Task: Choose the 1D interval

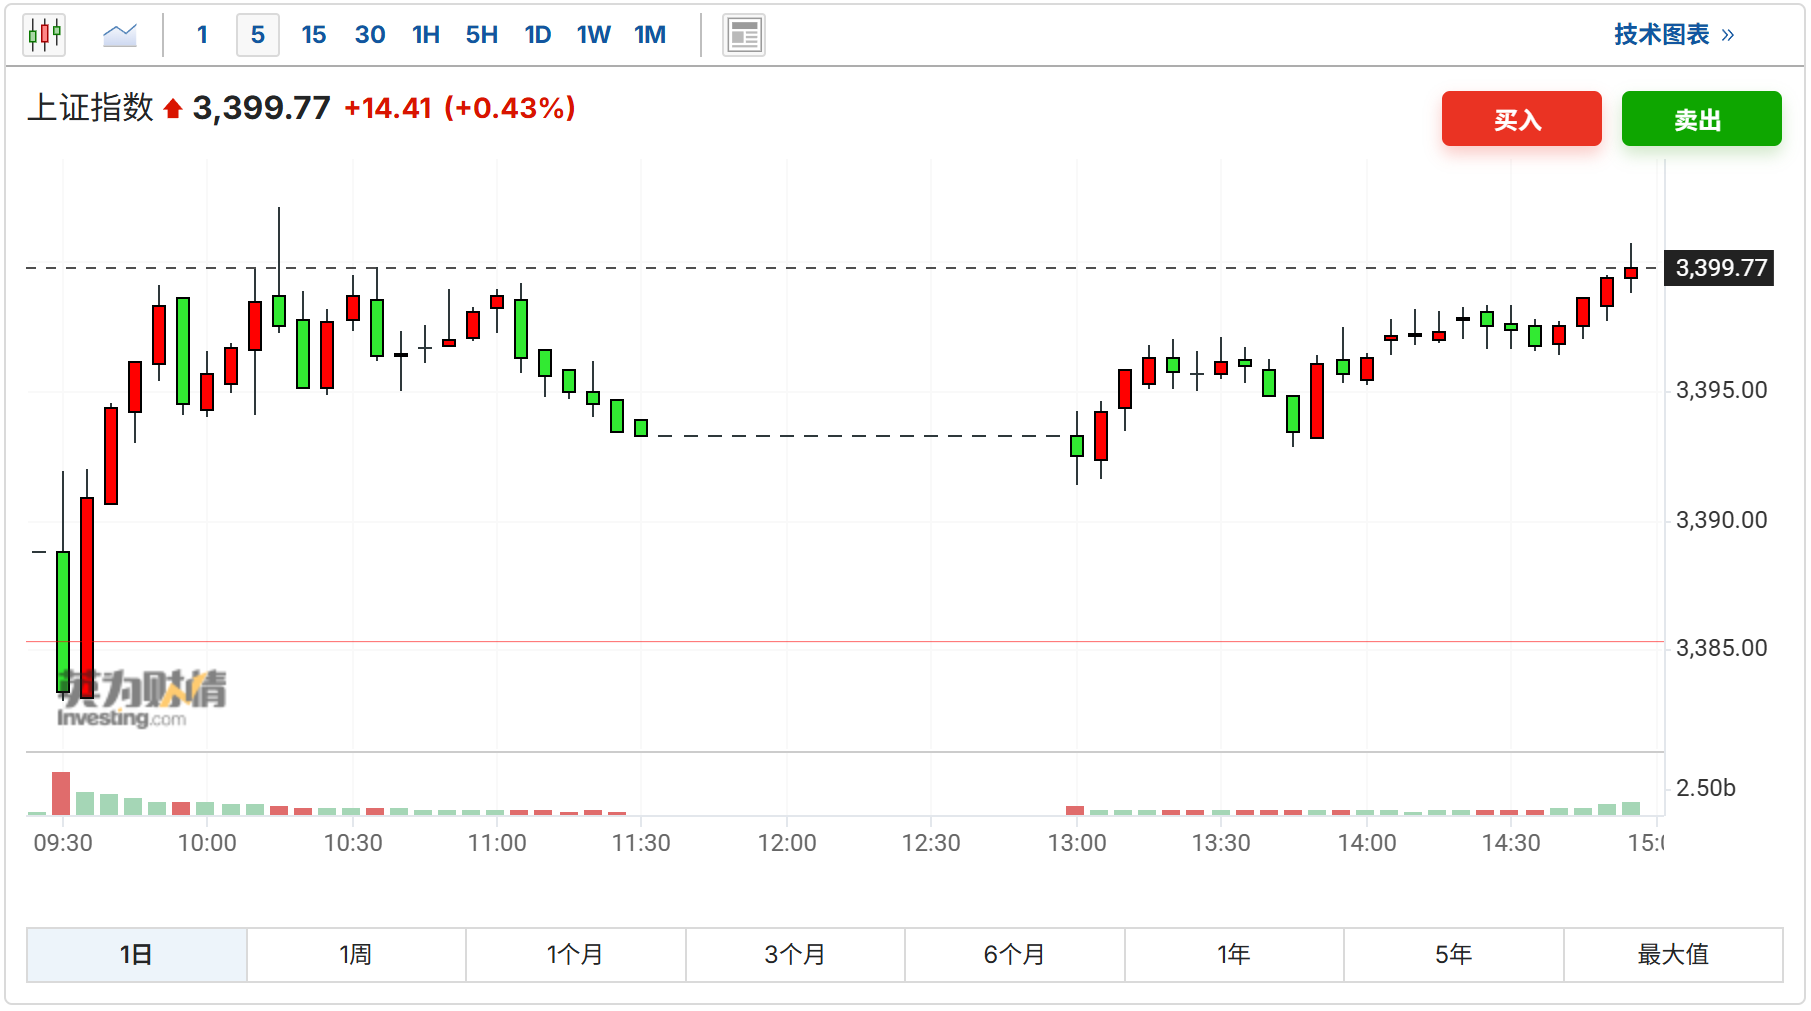Action: pyautogui.click(x=538, y=35)
